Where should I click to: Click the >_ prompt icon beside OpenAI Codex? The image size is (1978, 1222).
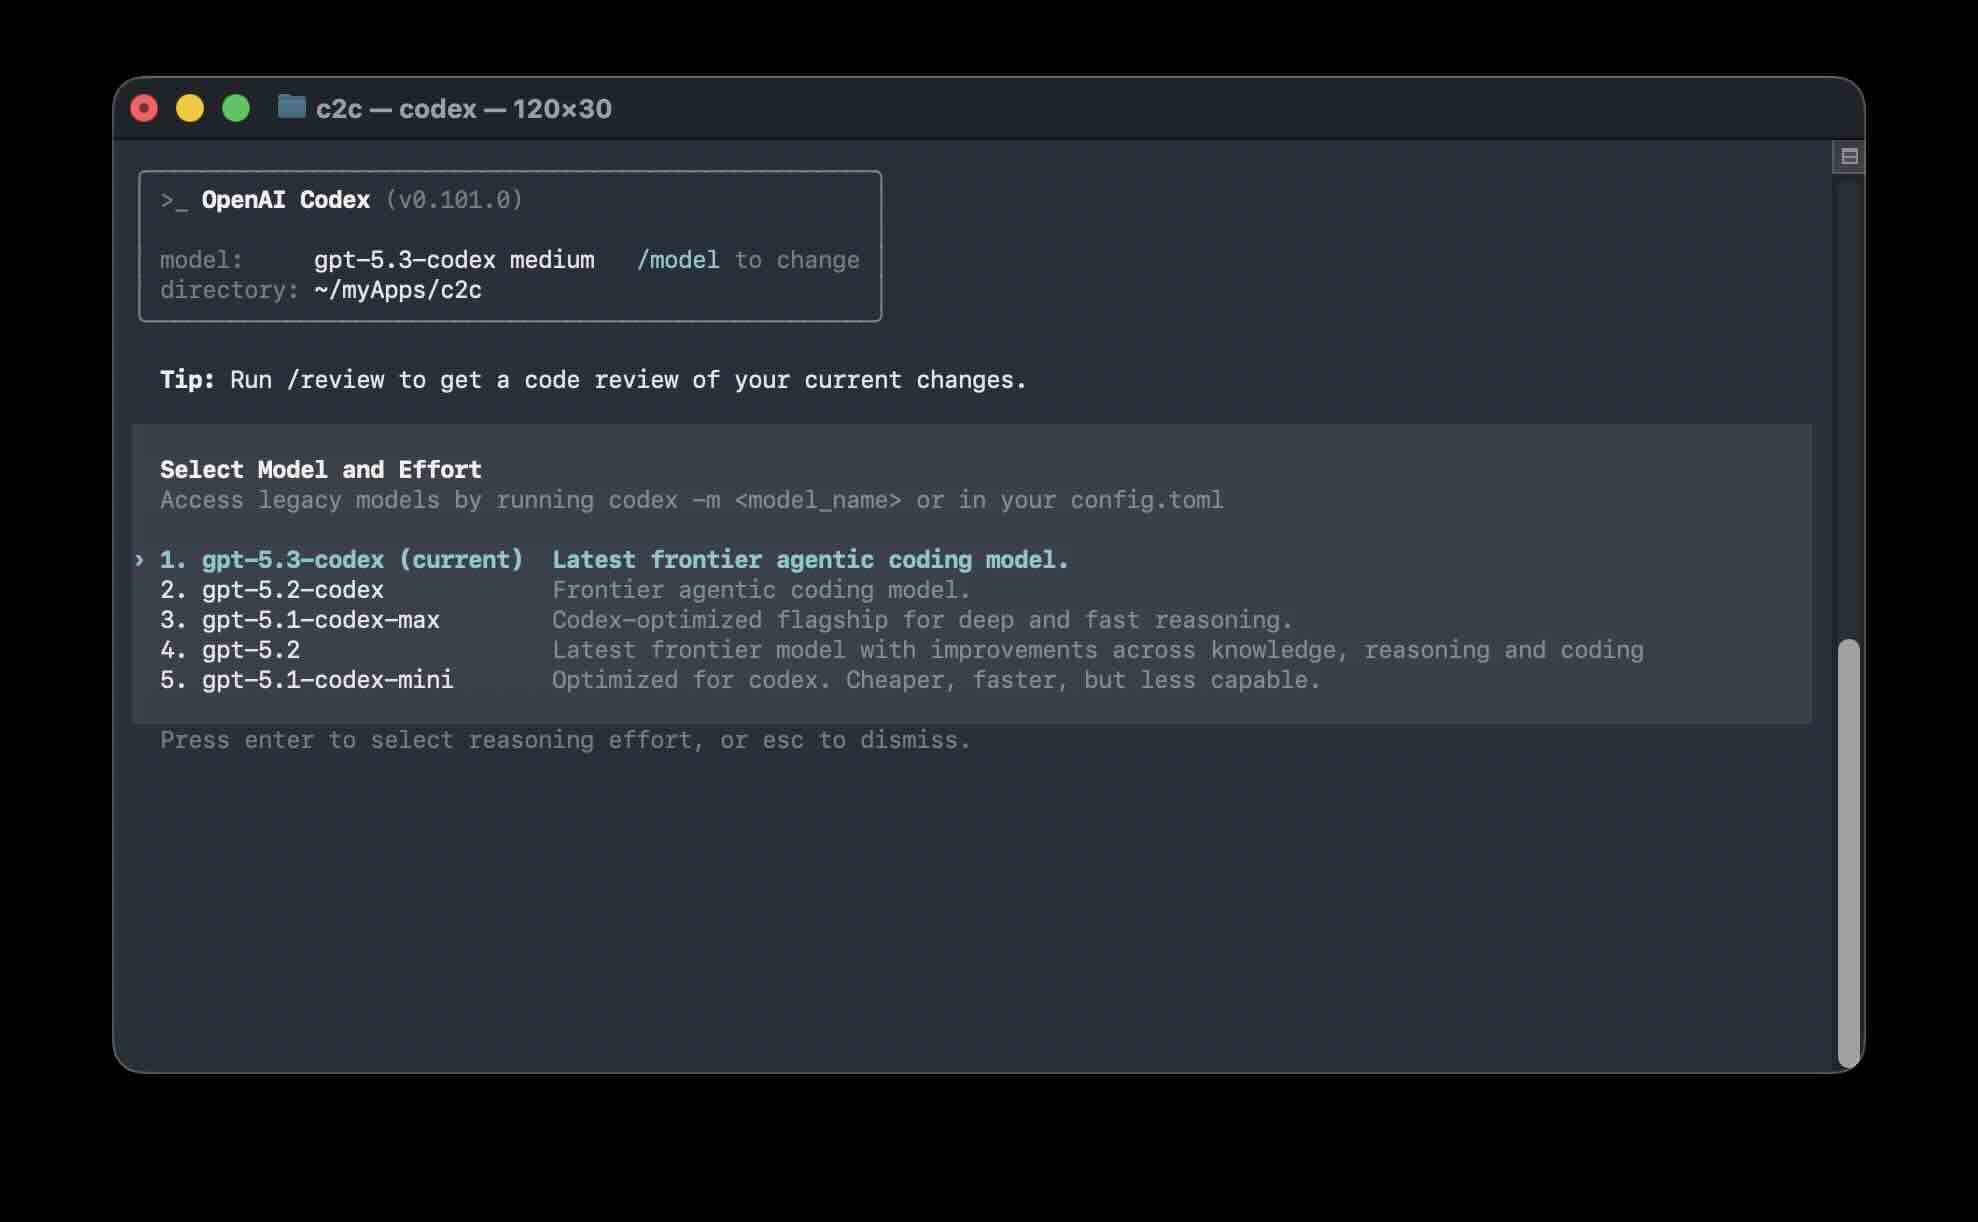tap(174, 200)
